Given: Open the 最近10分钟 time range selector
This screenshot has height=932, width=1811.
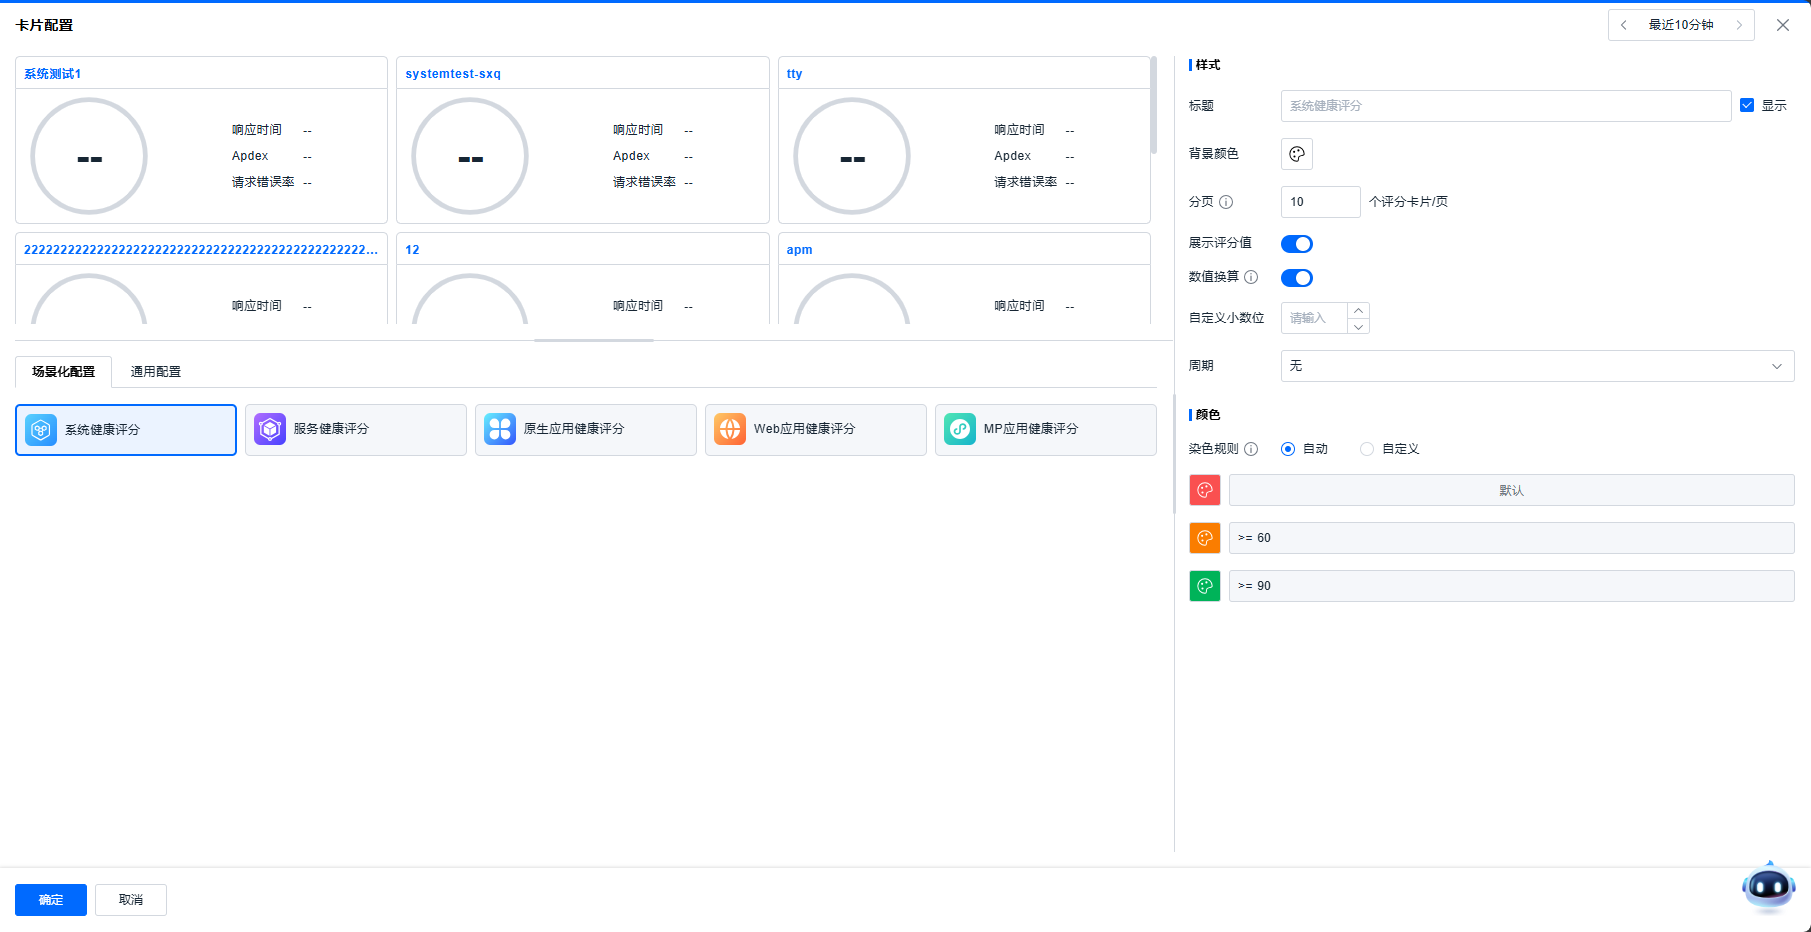Looking at the screenshot, I should pyautogui.click(x=1681, y=25).
